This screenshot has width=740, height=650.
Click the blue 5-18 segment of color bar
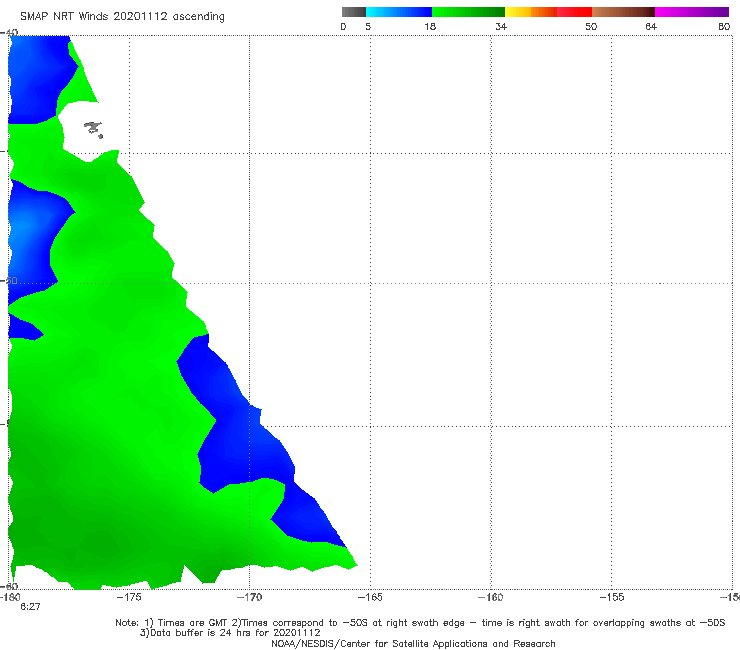[399, 12]
